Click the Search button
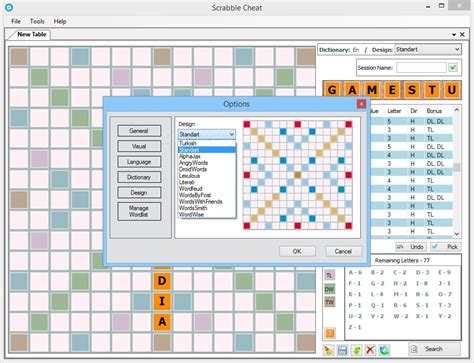 (434, 349)
